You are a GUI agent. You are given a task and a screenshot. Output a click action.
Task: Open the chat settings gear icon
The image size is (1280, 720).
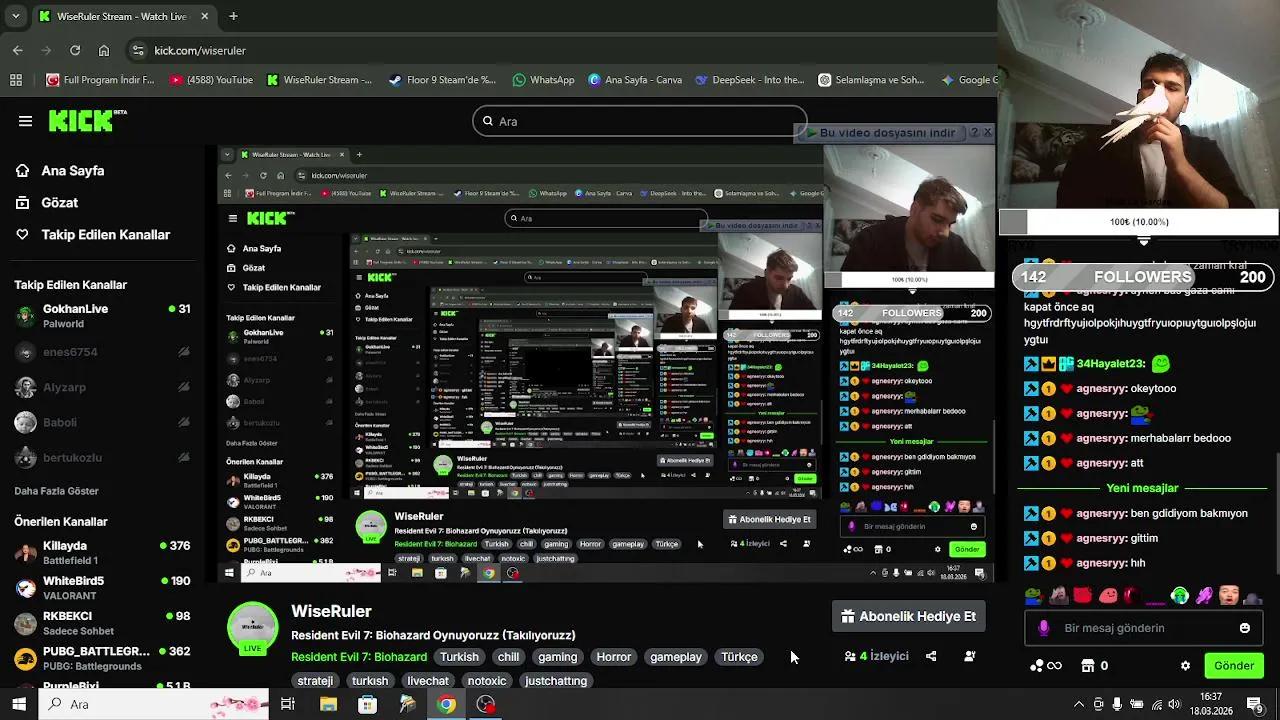pos(1185,666)
